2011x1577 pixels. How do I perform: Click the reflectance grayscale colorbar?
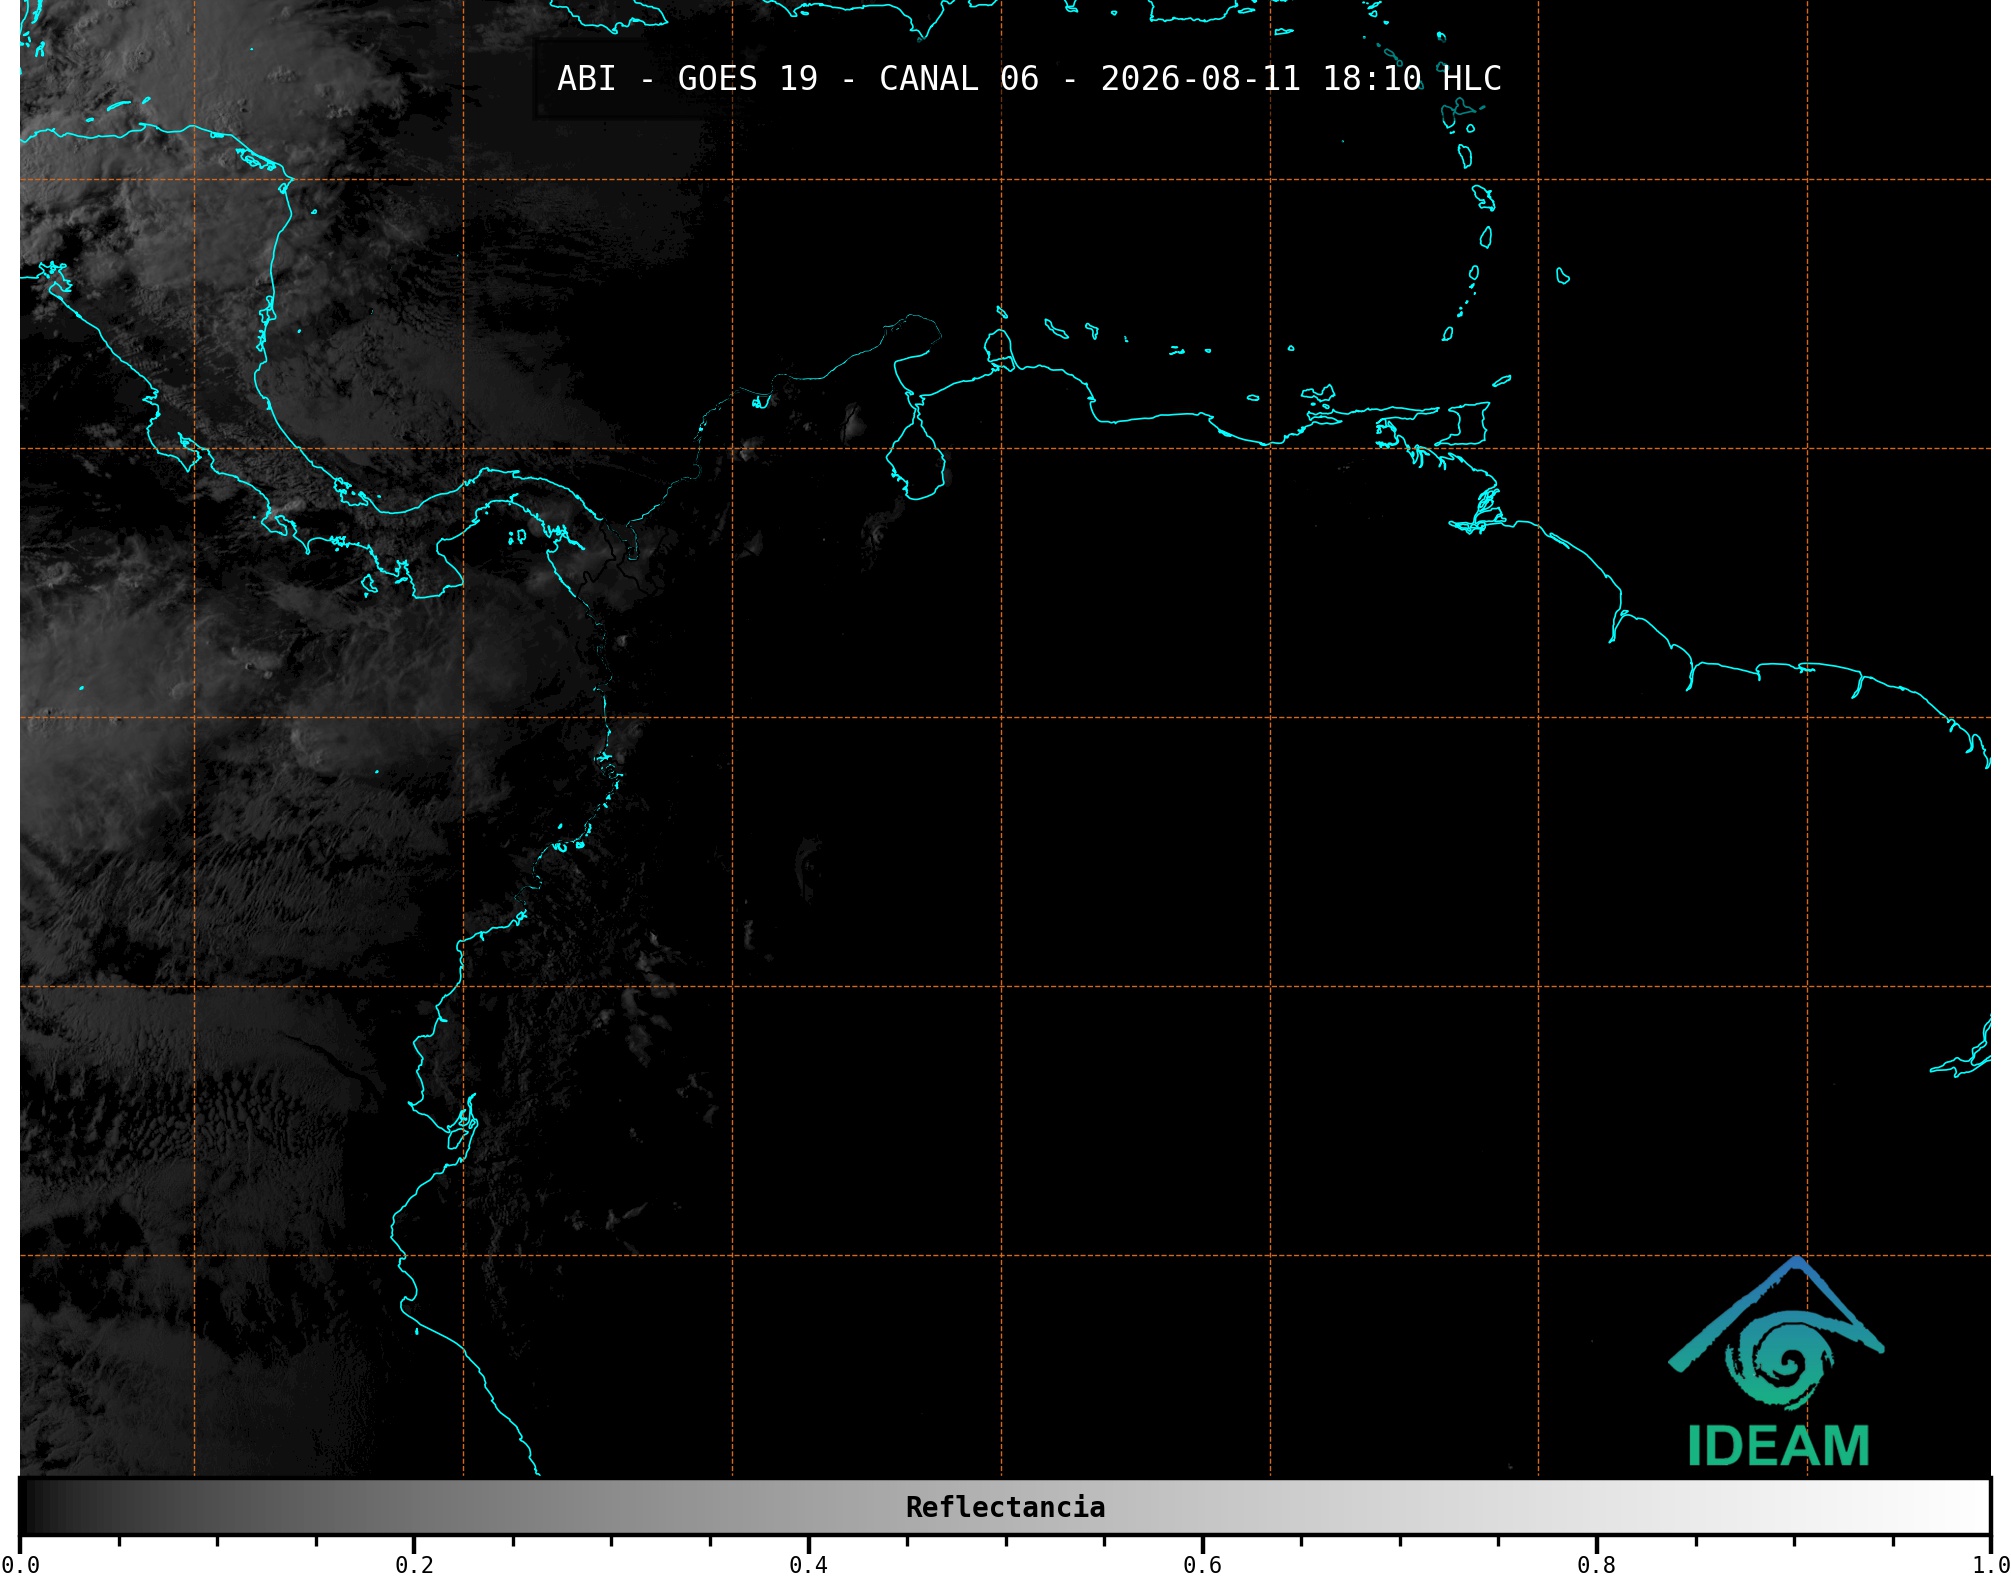click(x=1005, y=1506)
